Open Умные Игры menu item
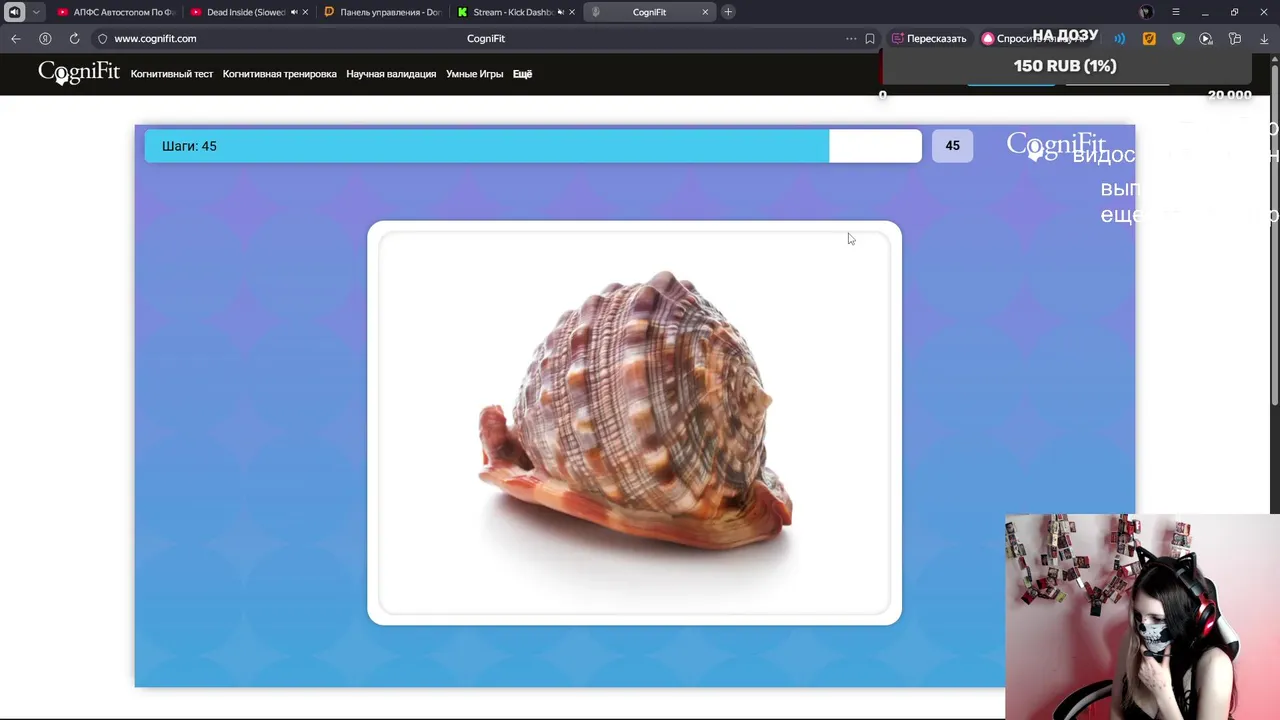 pyautogui.click(x=475, y=74)
